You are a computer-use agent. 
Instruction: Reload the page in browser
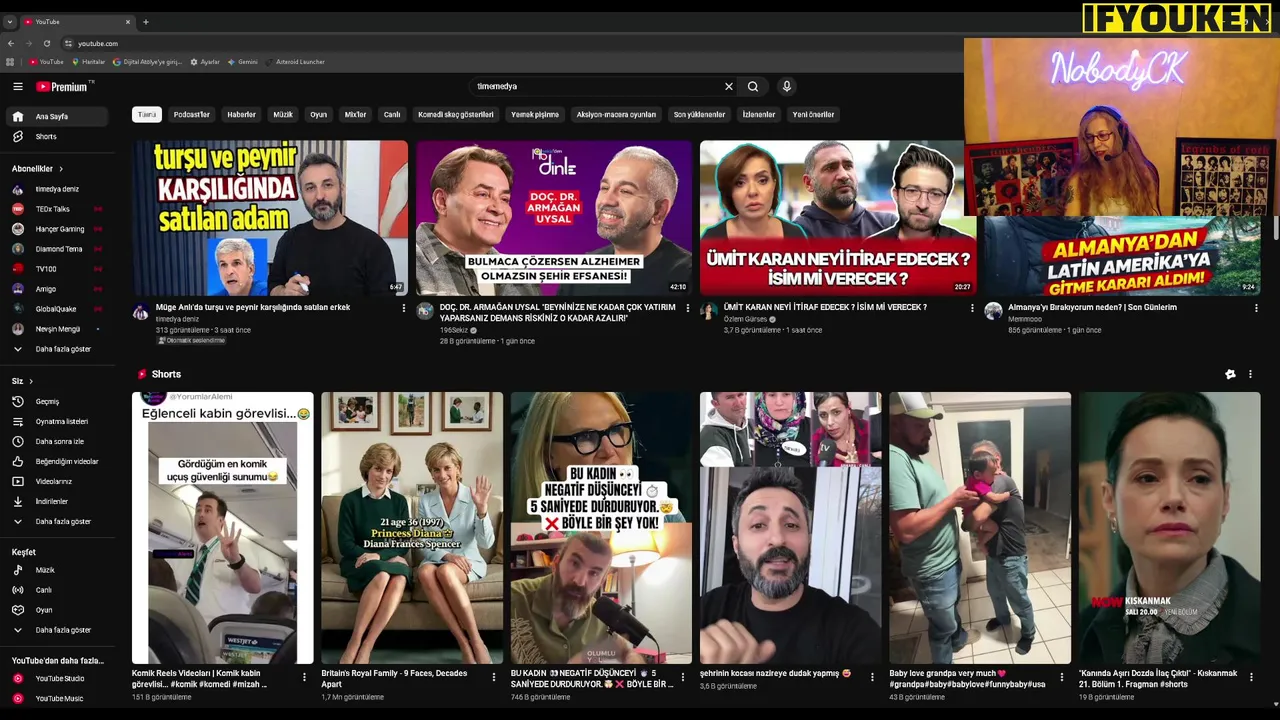(47, 44)
